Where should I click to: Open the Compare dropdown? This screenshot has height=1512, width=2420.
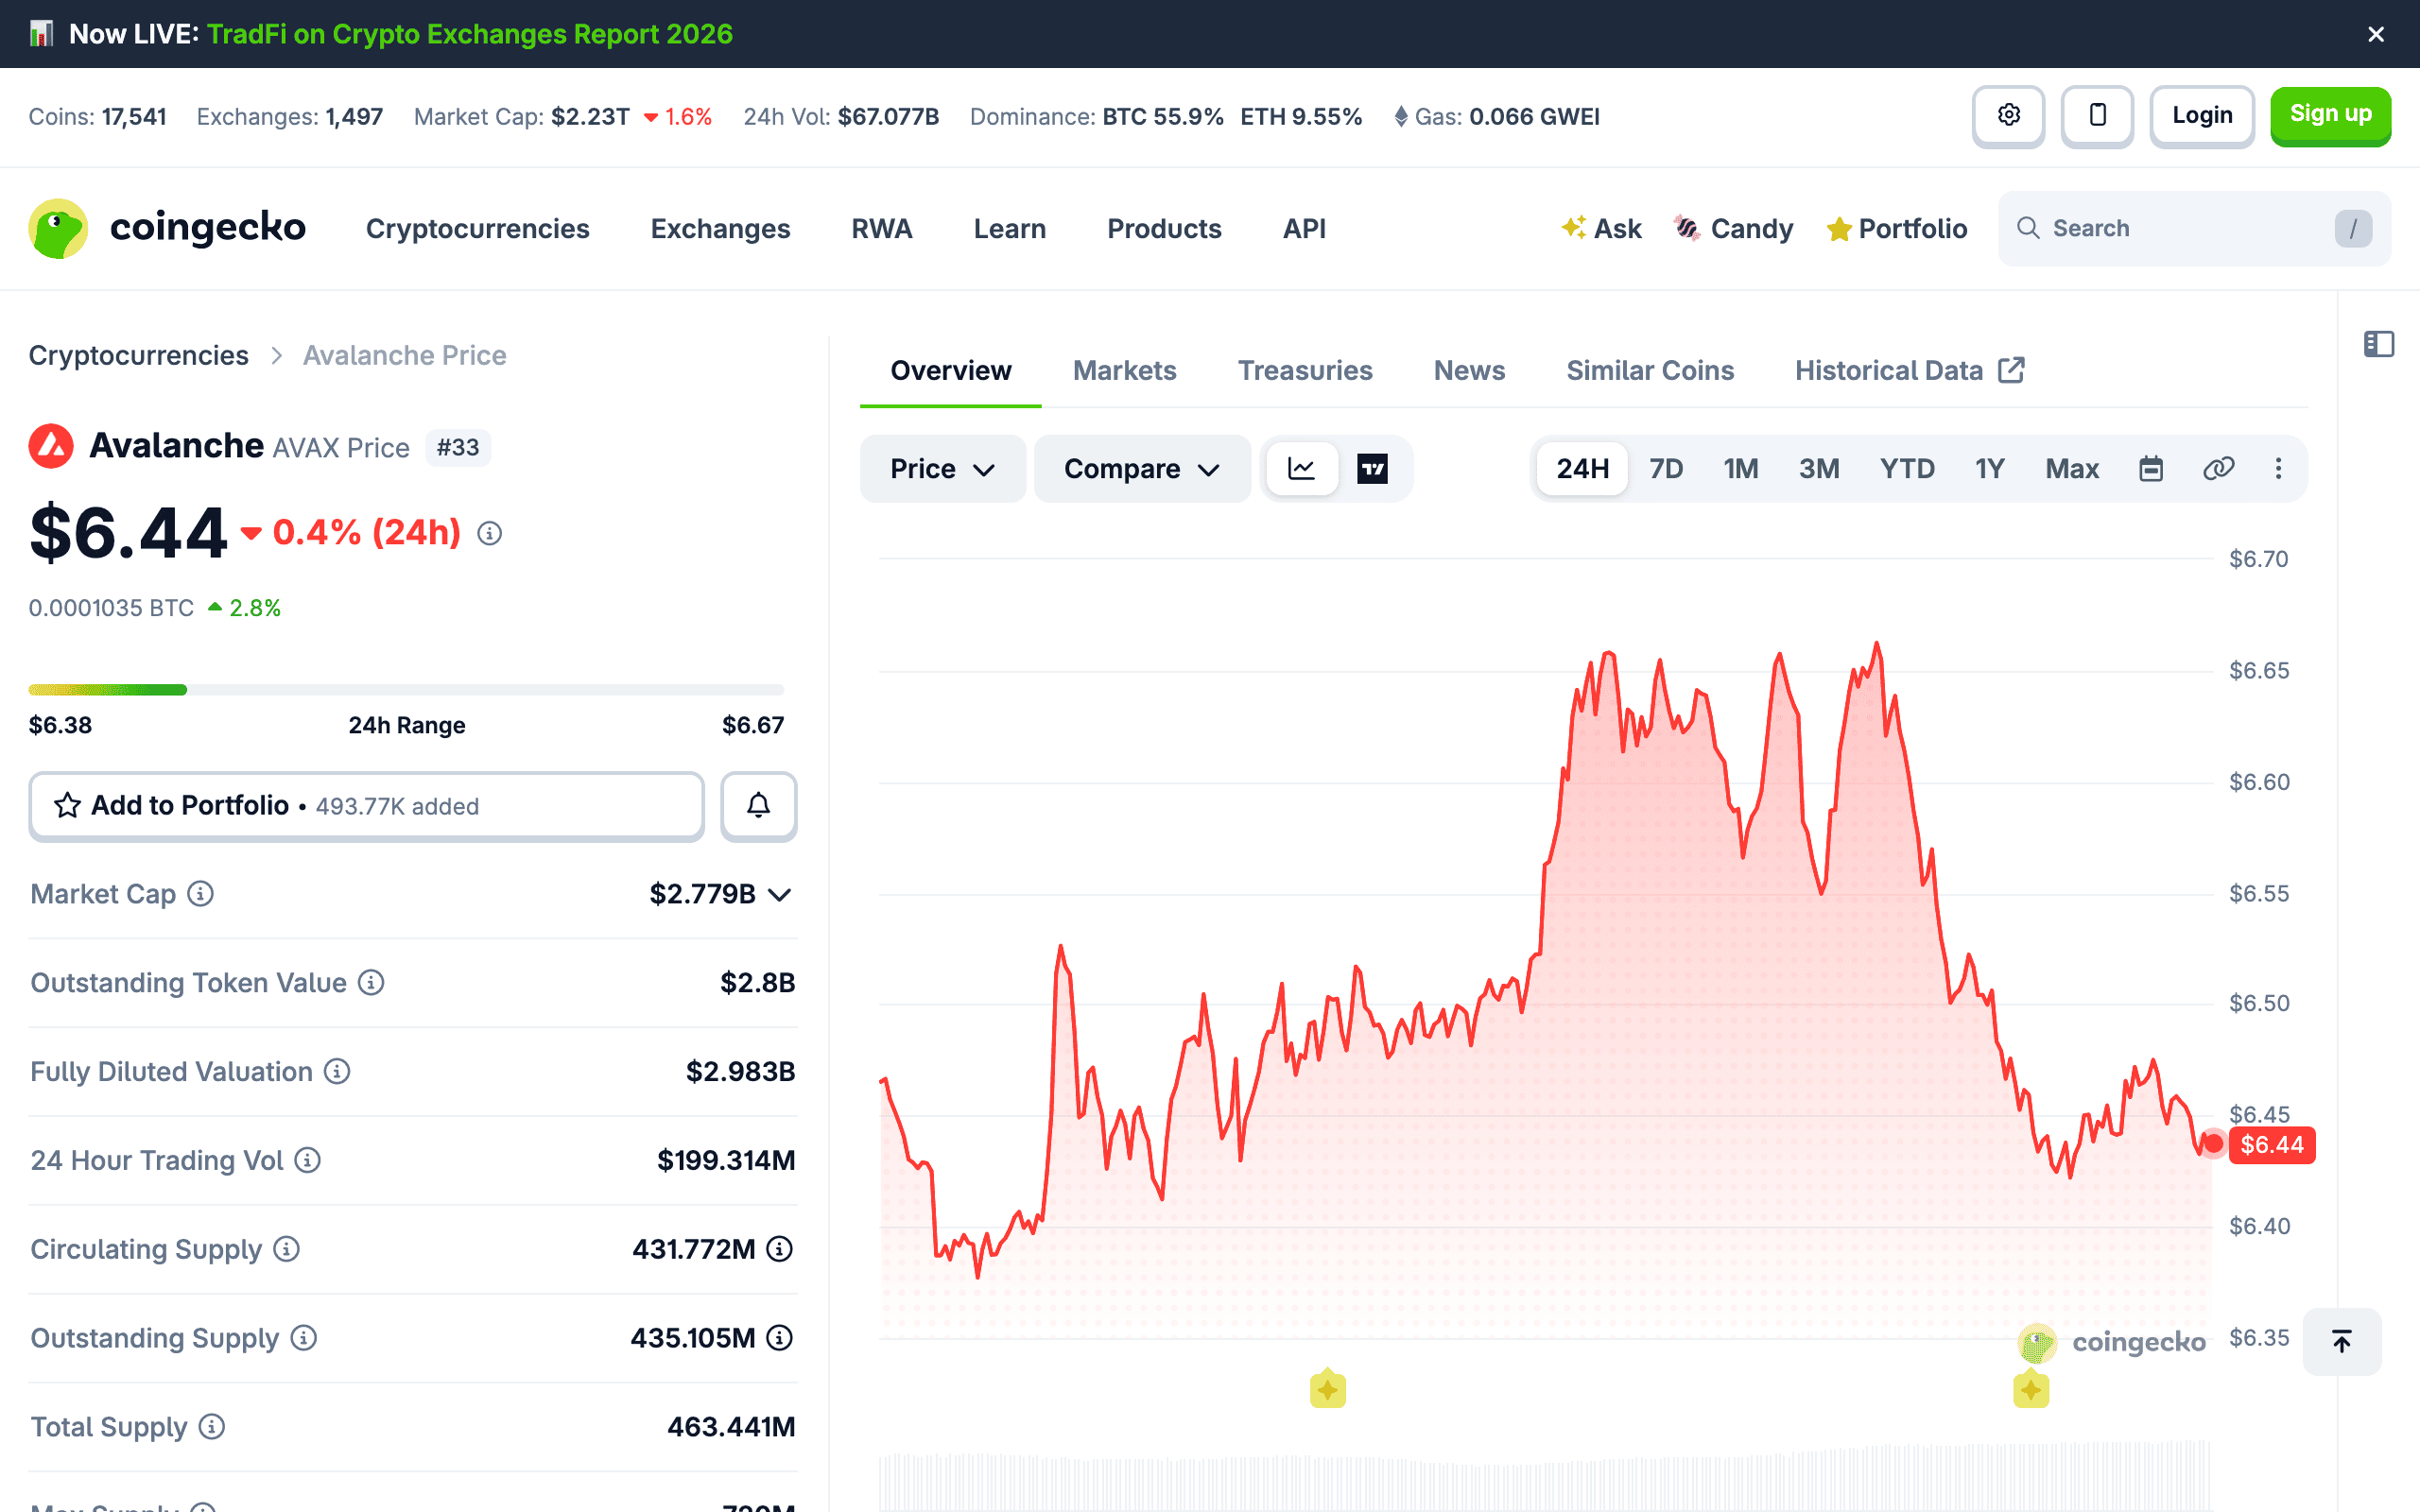pos(1142,469)
